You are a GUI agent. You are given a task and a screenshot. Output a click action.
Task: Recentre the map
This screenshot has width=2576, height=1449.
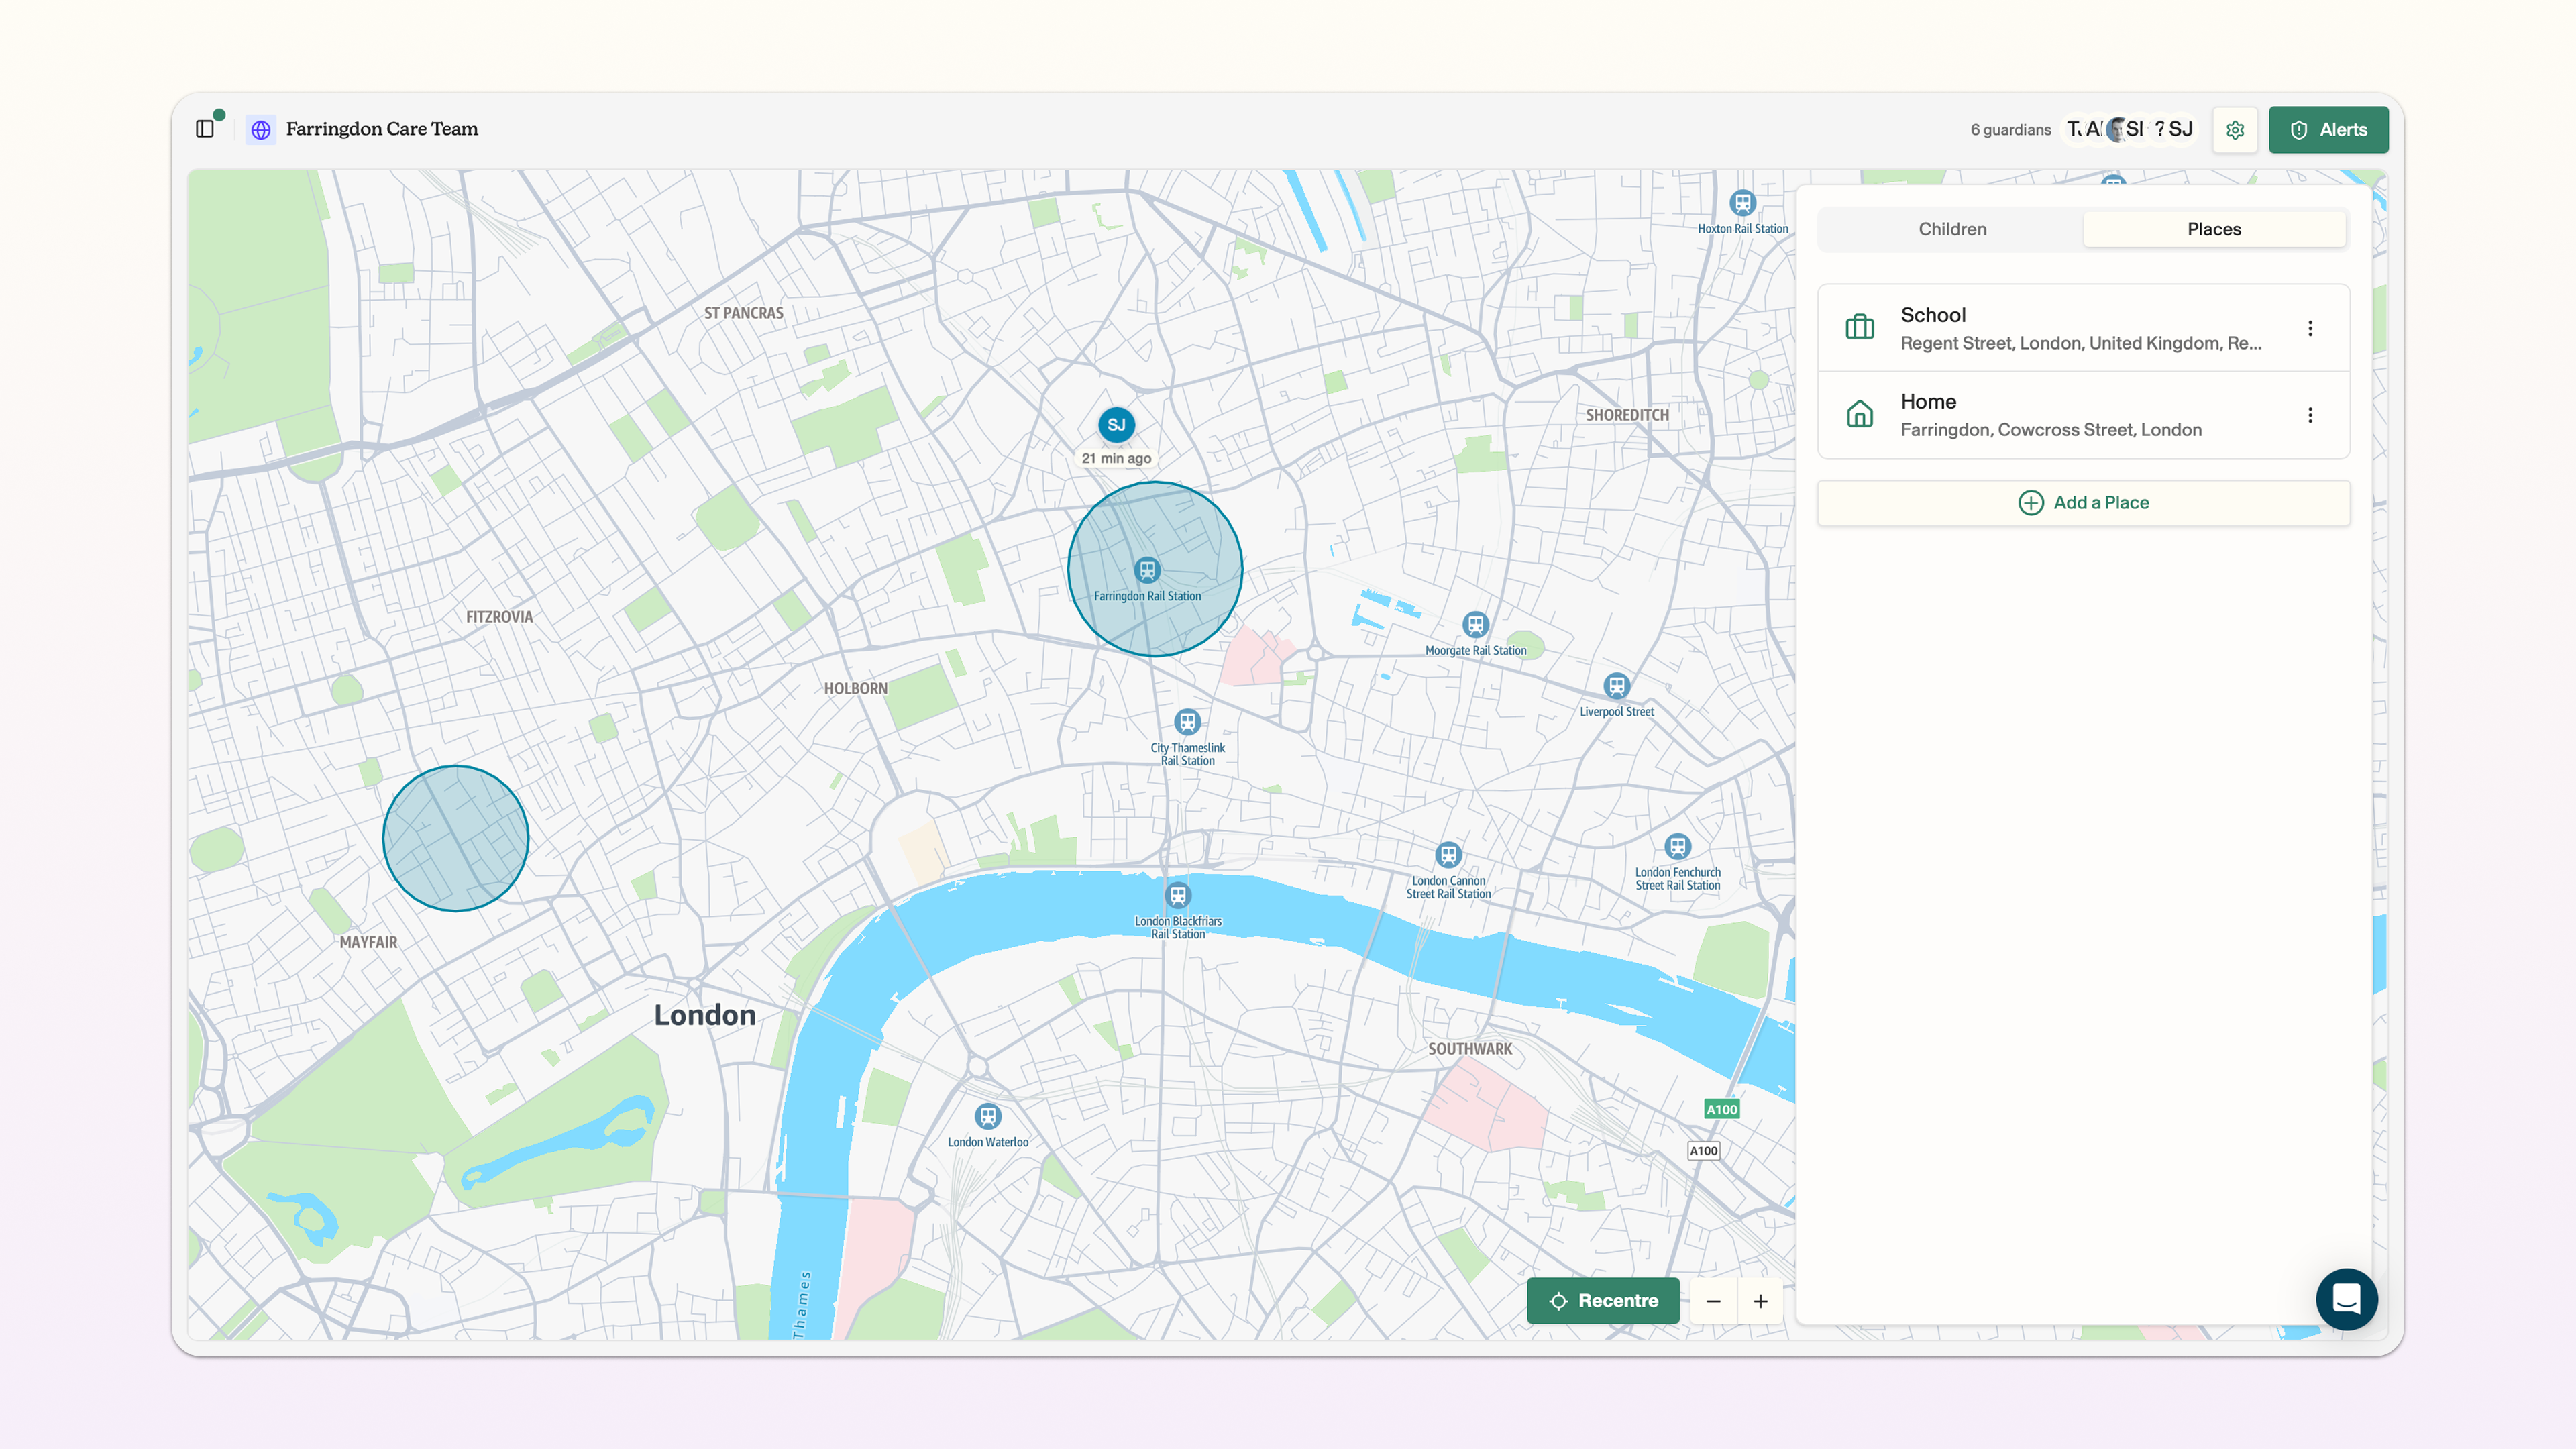click(1603, 1300)
